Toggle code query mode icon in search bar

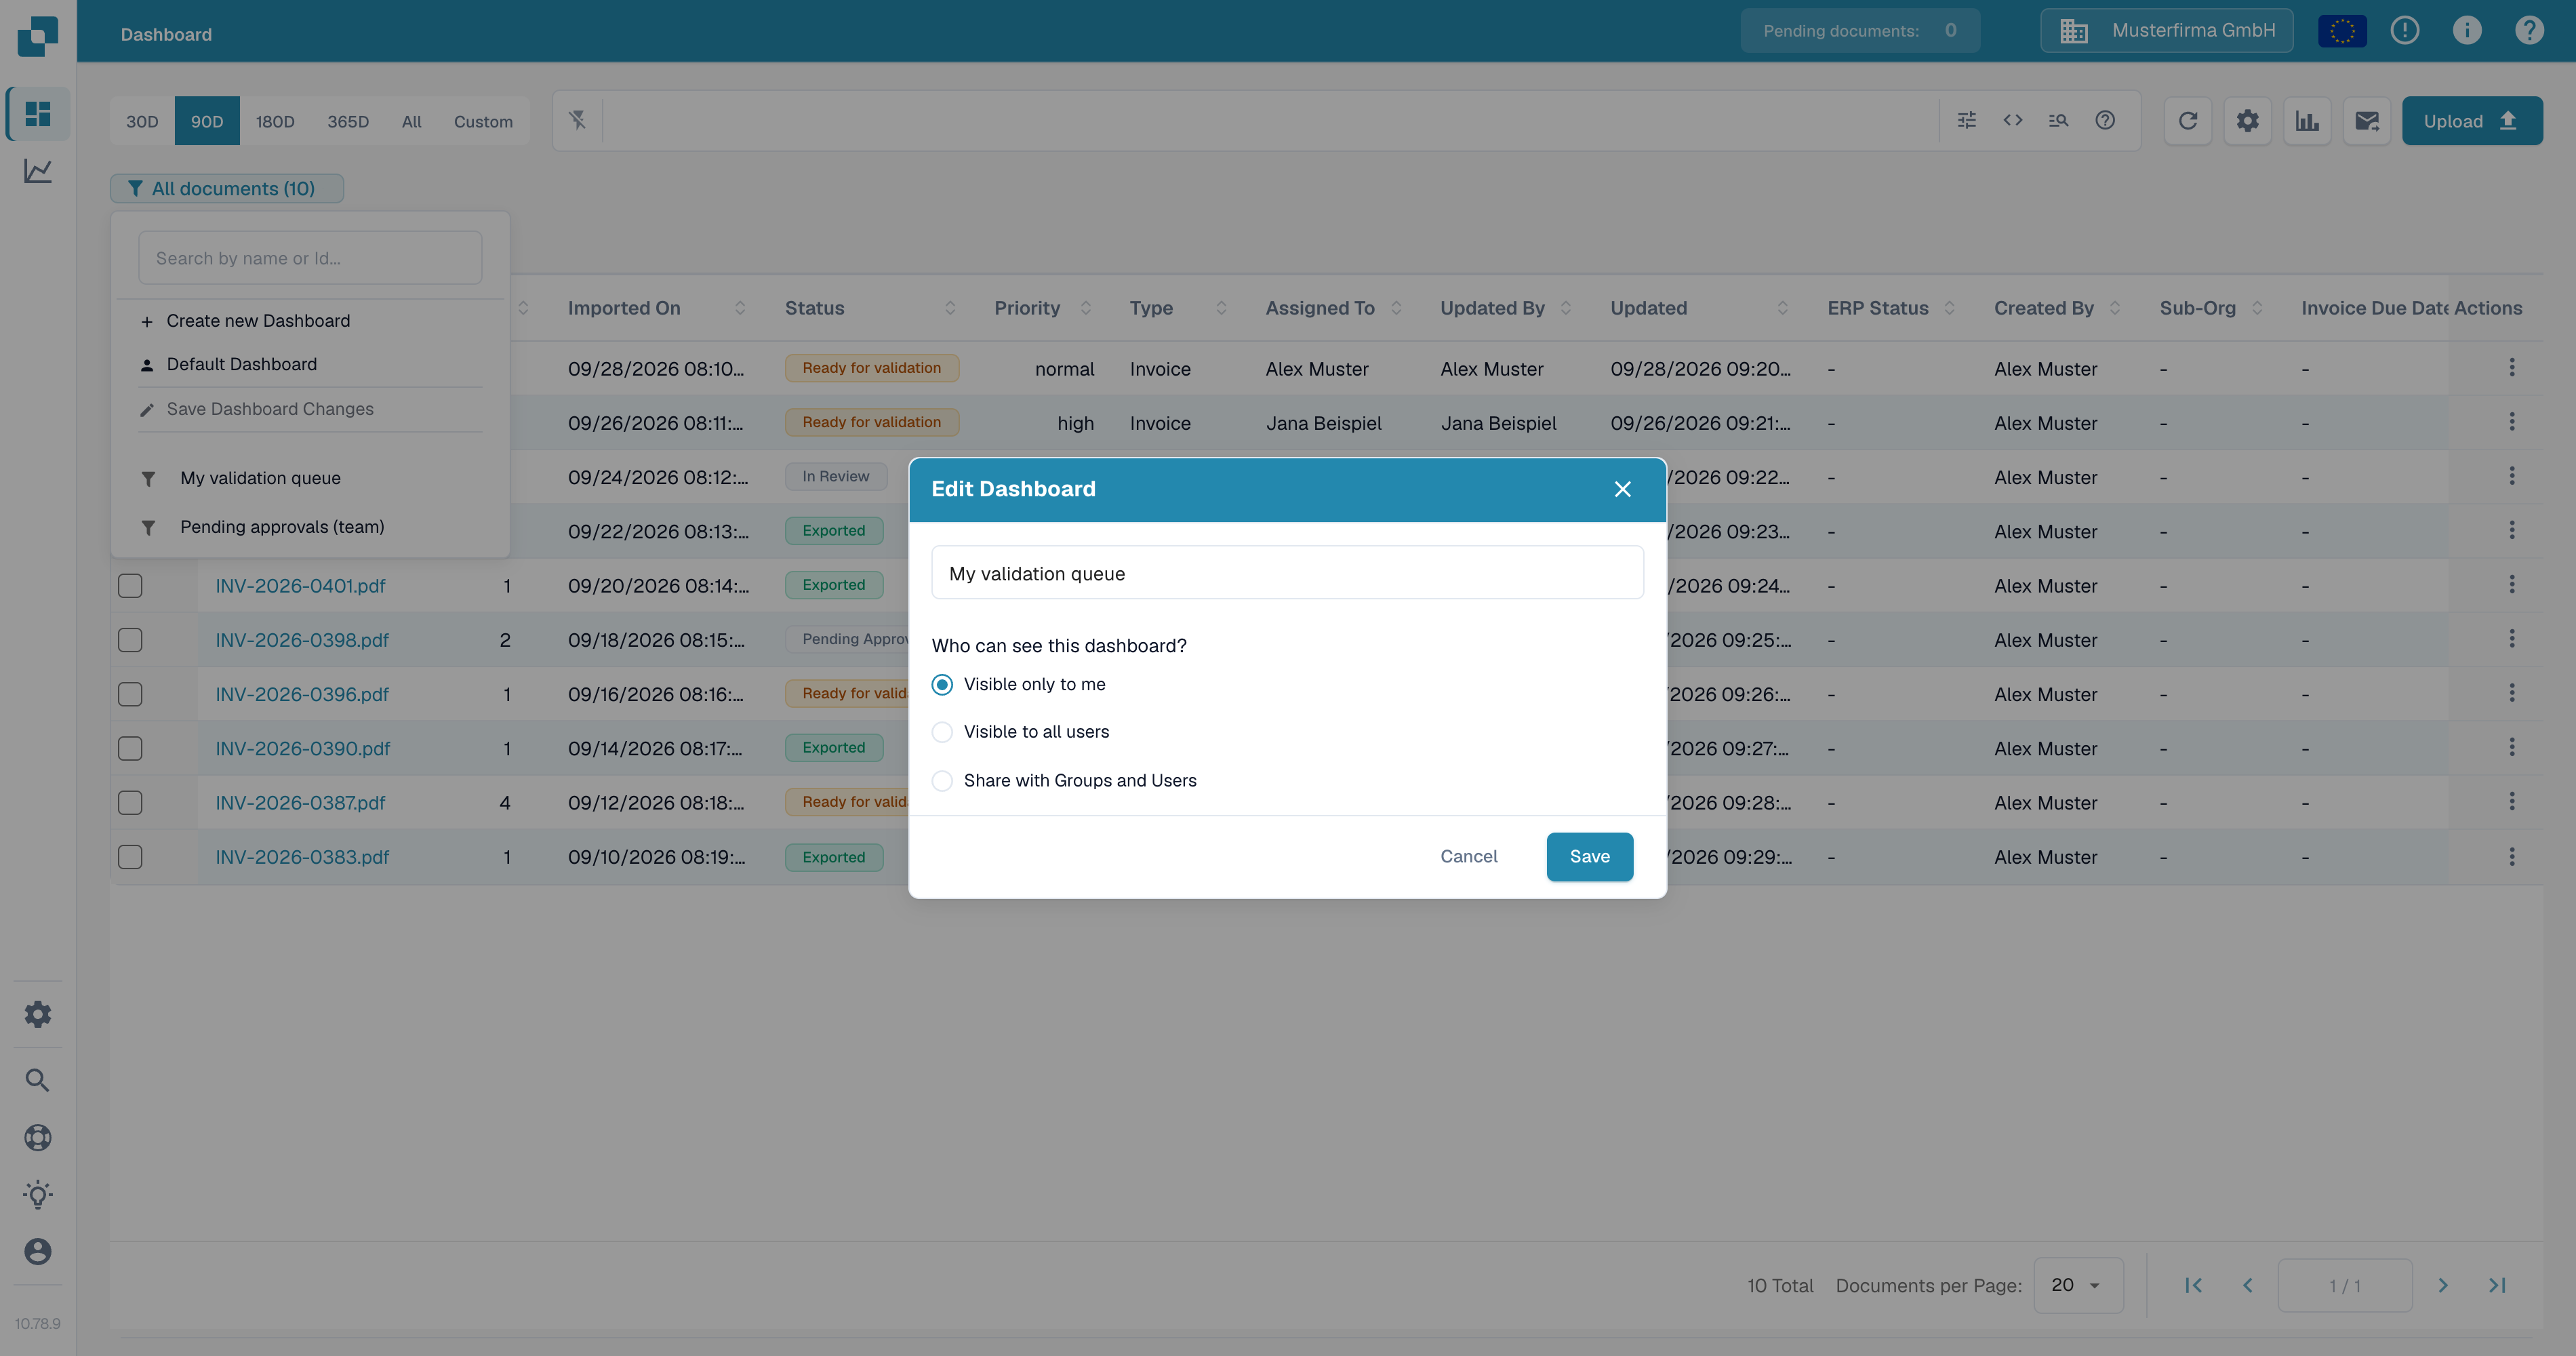click(x=2013, y=120)
